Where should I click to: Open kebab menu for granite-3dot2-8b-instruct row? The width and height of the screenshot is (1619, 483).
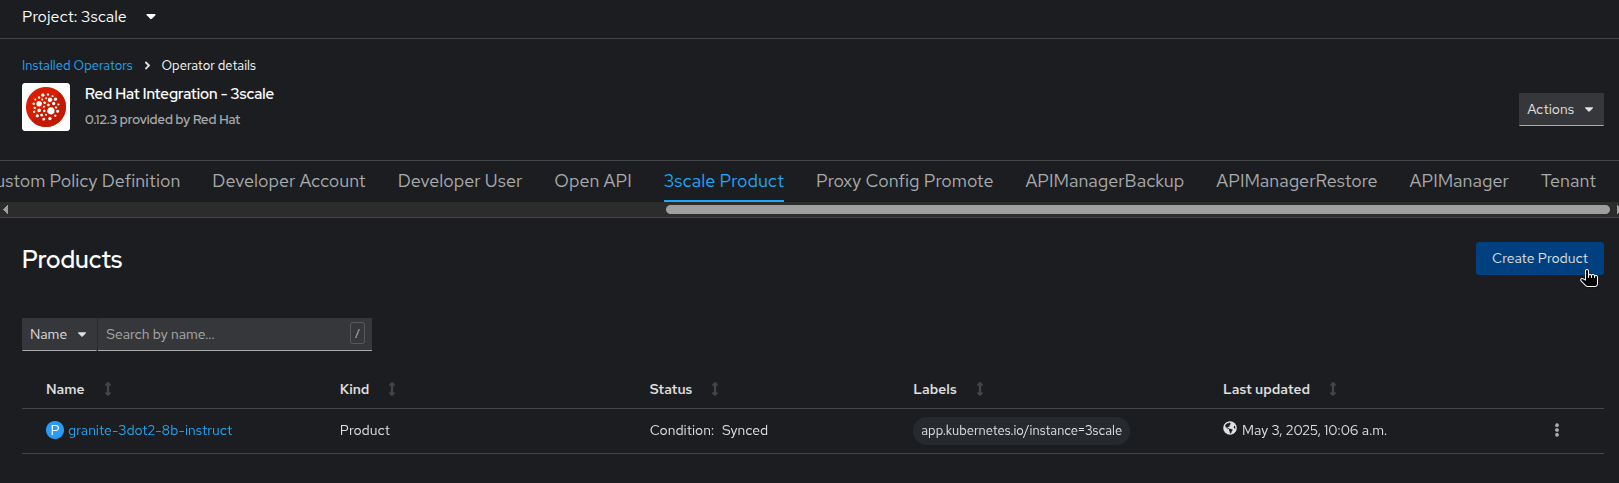pyautogui.click(x=1556, y=430)
